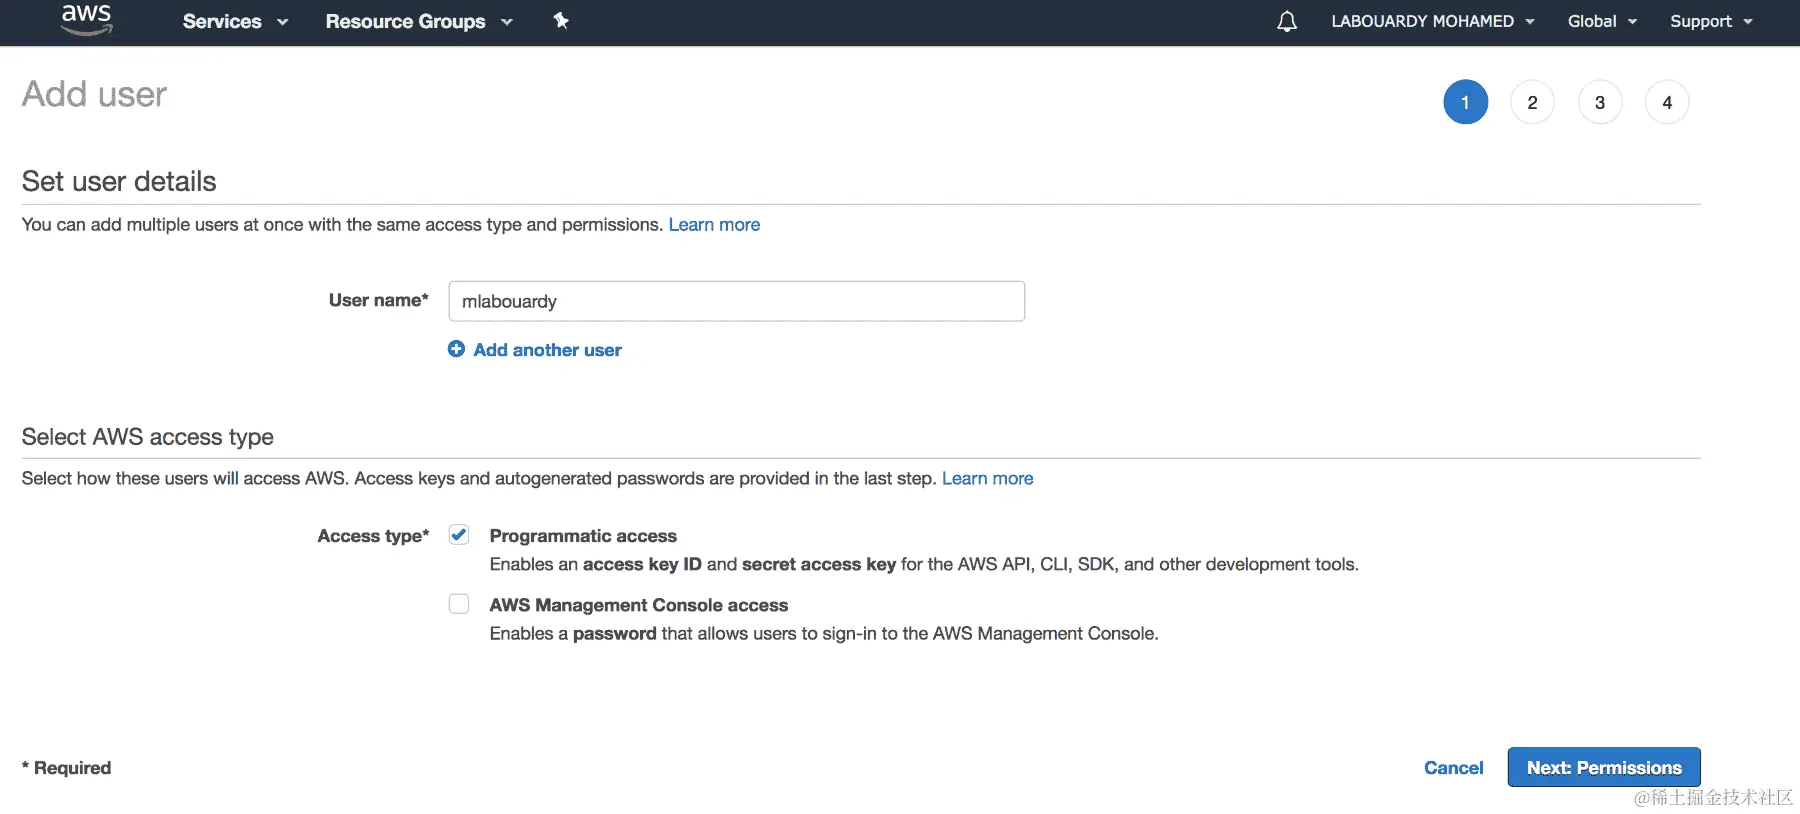Jump to wizard step 3 circle

(1599, 102)
